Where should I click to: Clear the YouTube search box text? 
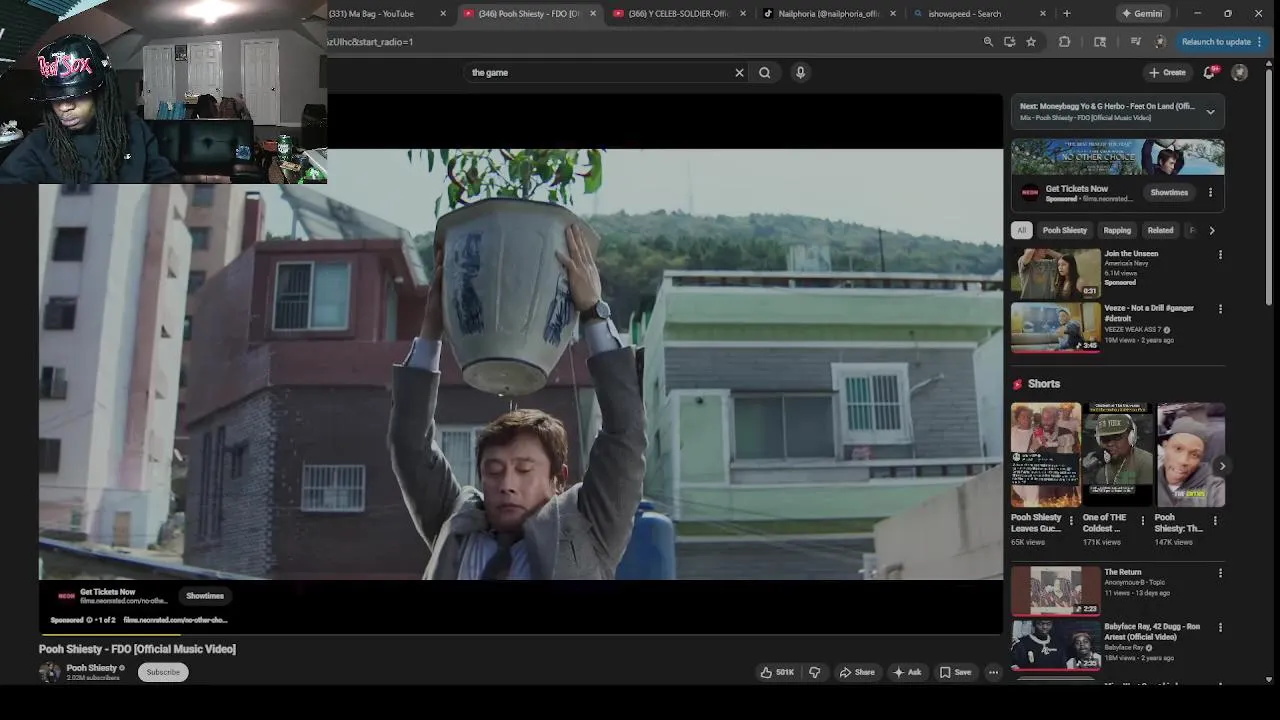739,72
